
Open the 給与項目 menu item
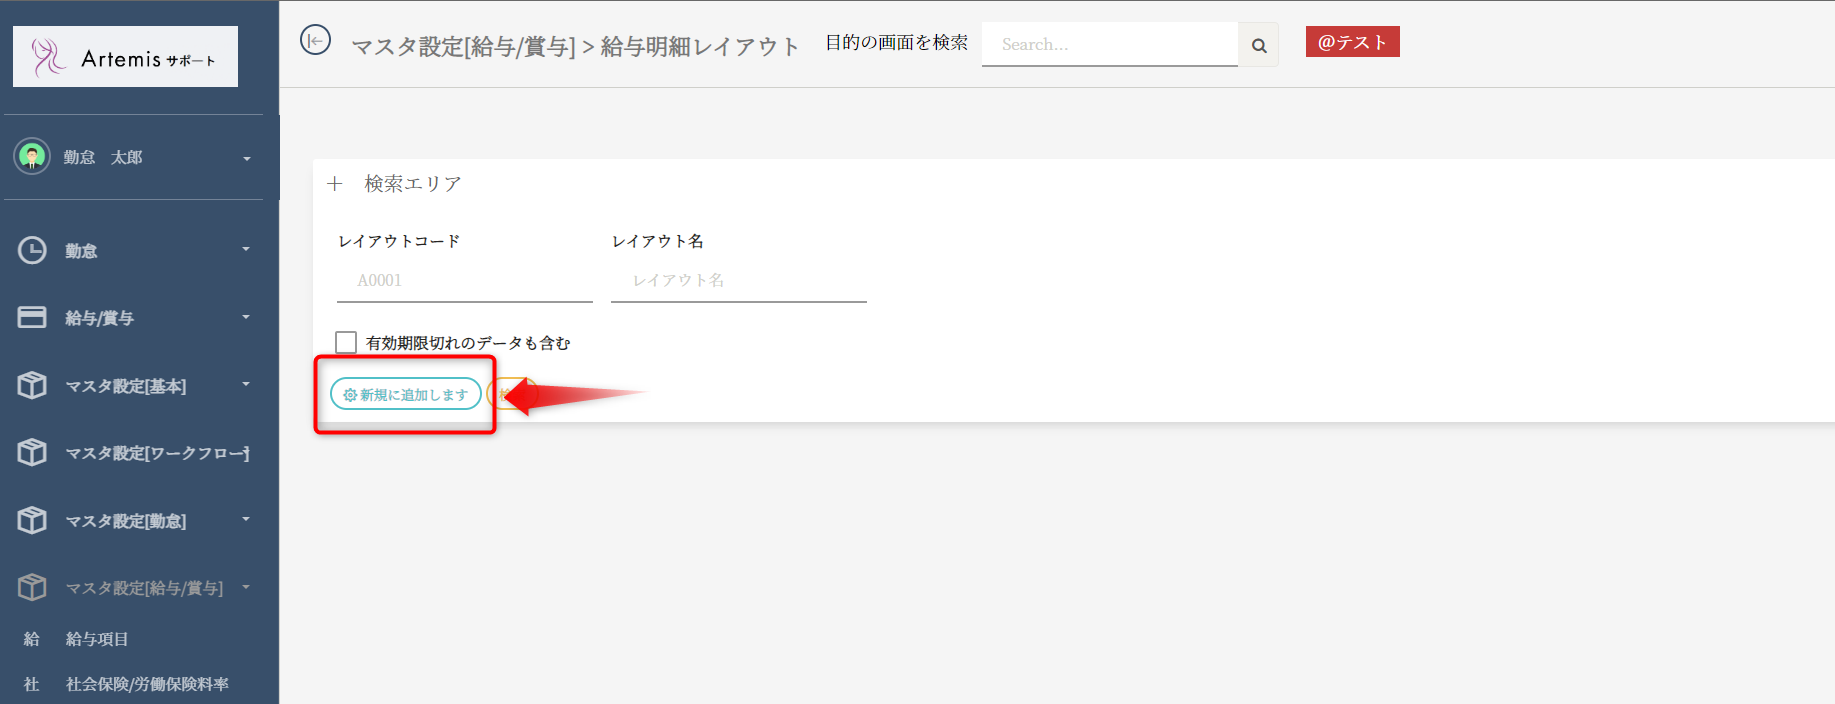97,639
